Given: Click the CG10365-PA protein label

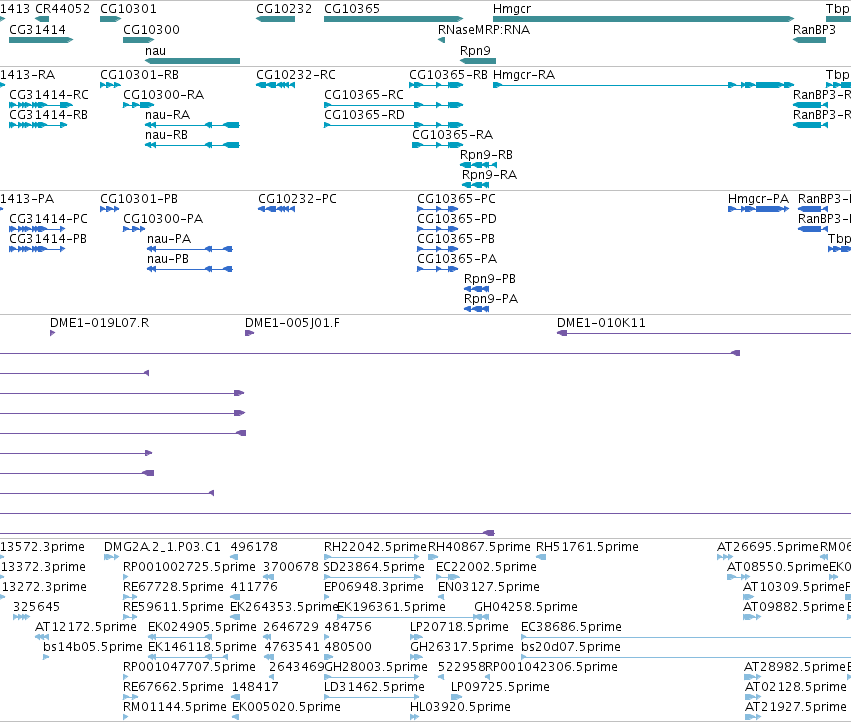Looking at the screenshot, I should point(457,259).
